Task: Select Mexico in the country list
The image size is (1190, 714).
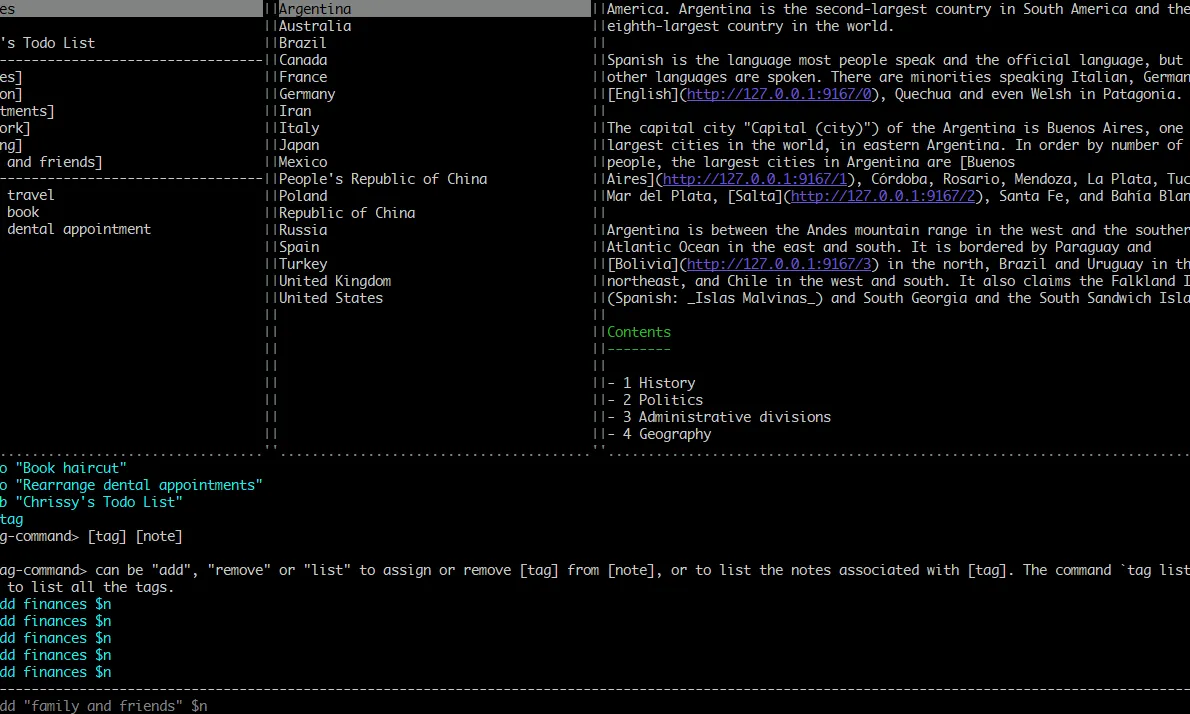Action: (303, 162)
